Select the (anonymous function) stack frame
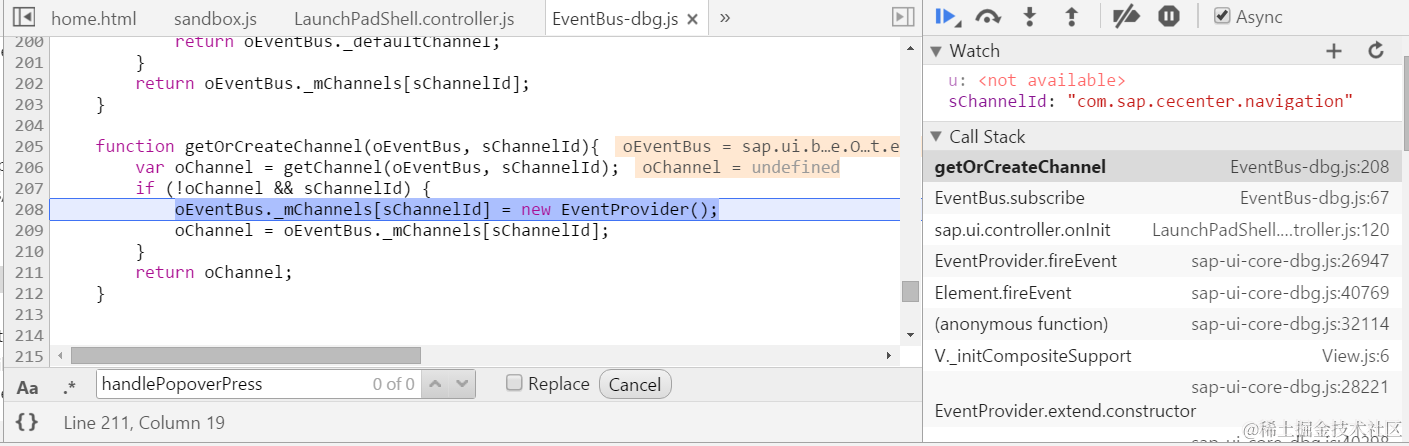This screenshot has height=446, width=1409. 1162,324
